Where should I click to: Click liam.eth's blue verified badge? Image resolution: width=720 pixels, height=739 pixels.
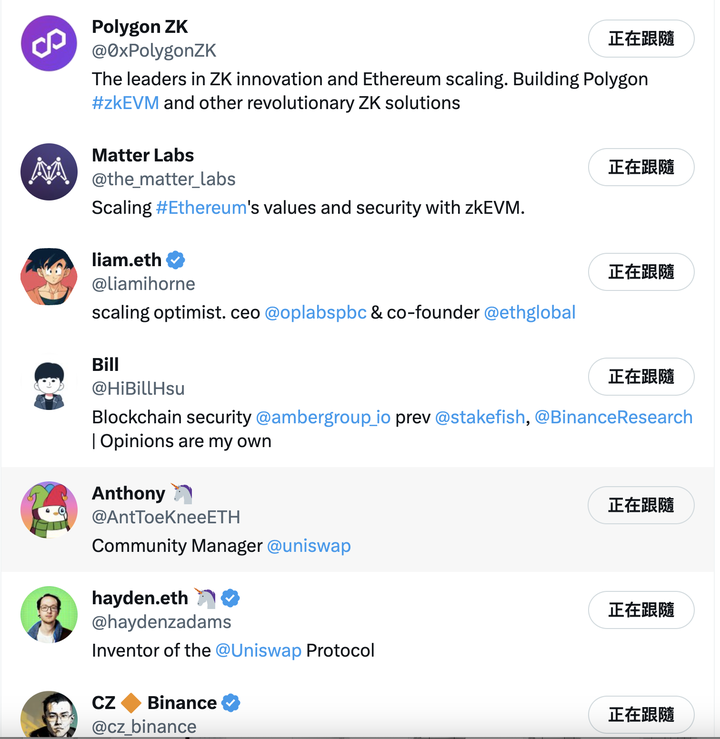click(x=176, y=260)
